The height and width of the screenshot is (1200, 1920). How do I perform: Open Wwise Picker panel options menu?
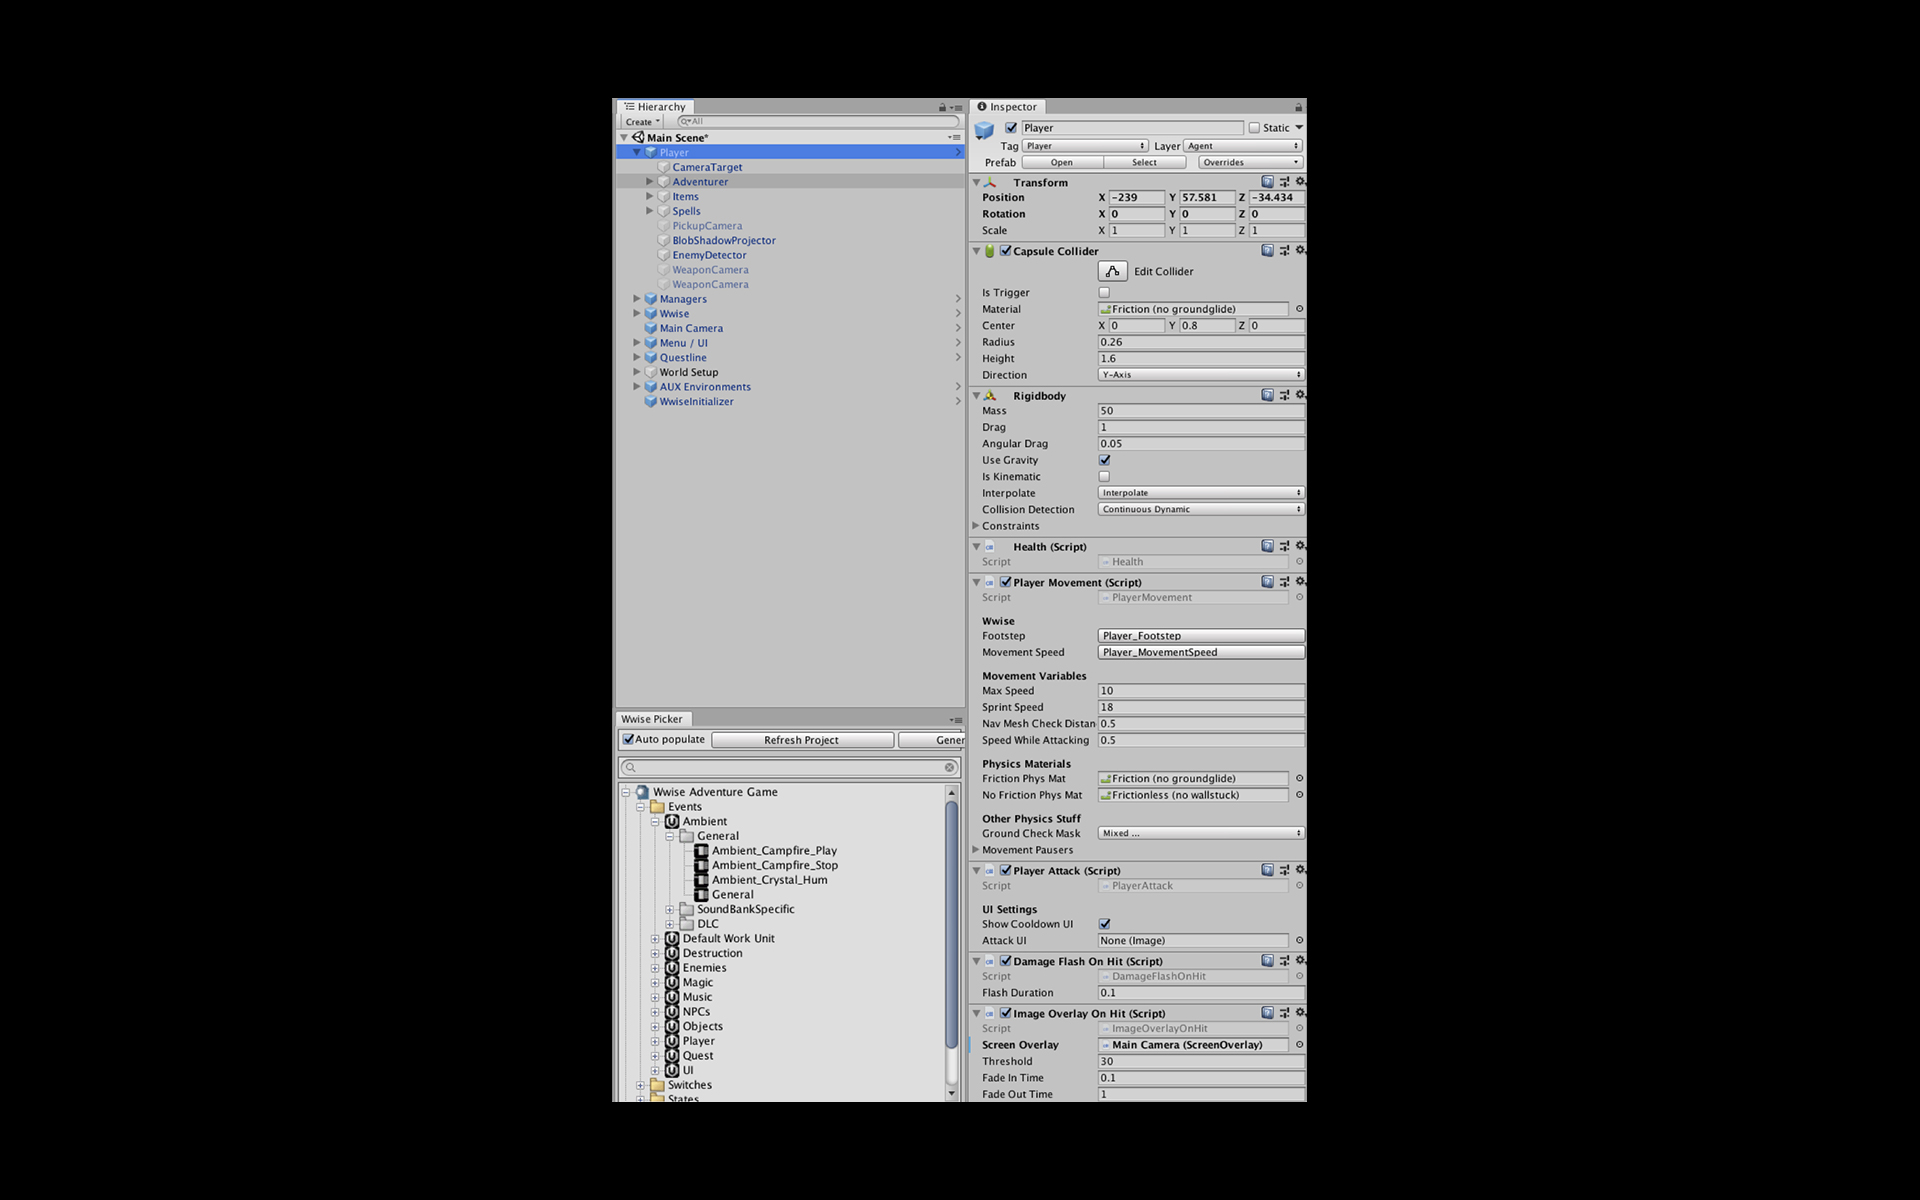point(955,720)
